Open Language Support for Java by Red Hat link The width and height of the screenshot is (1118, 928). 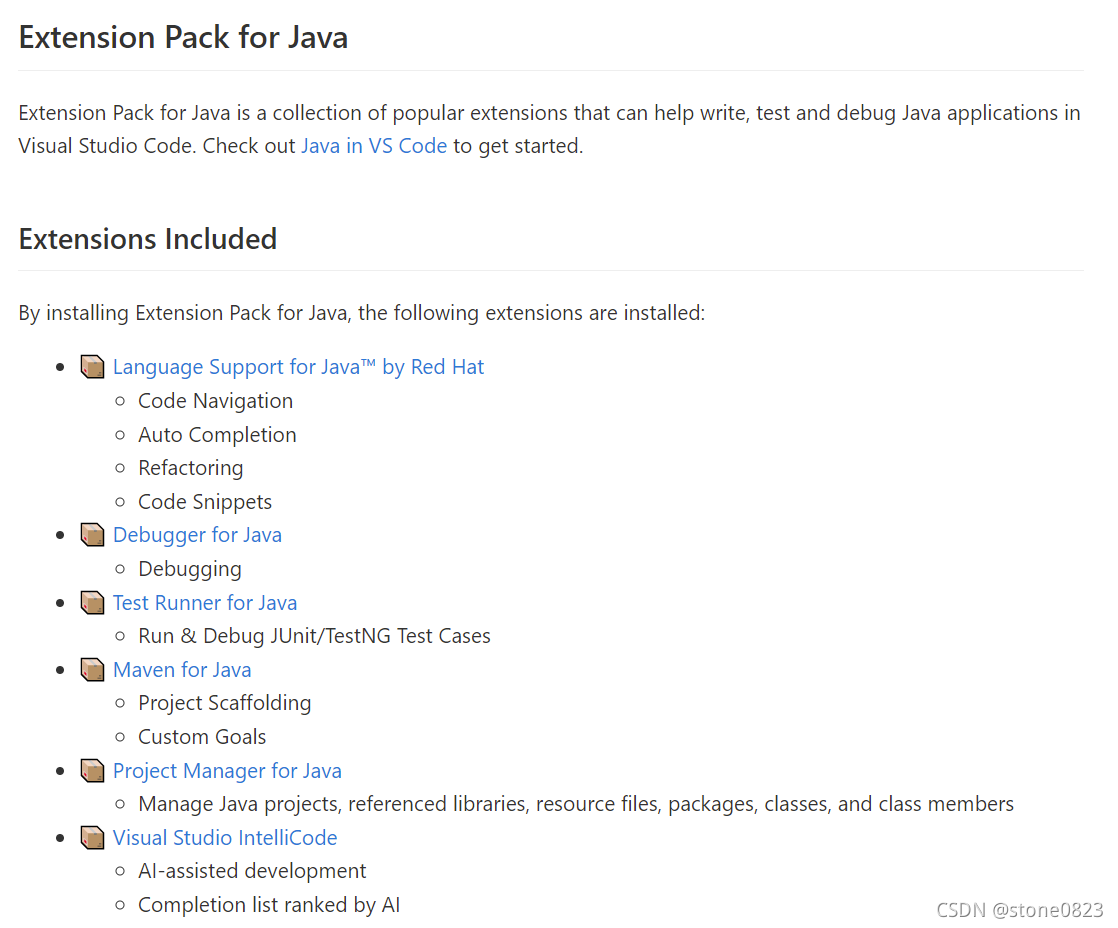298,367
